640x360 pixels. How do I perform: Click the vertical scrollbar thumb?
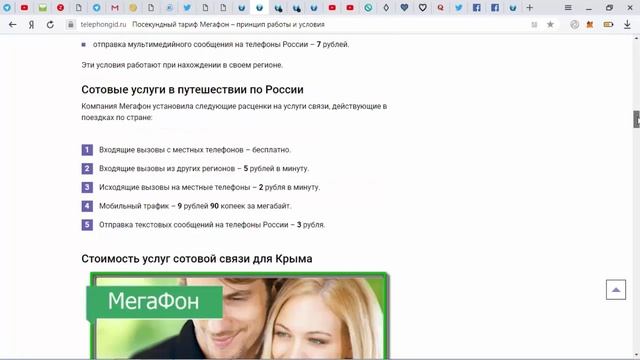tap(636, 119)
